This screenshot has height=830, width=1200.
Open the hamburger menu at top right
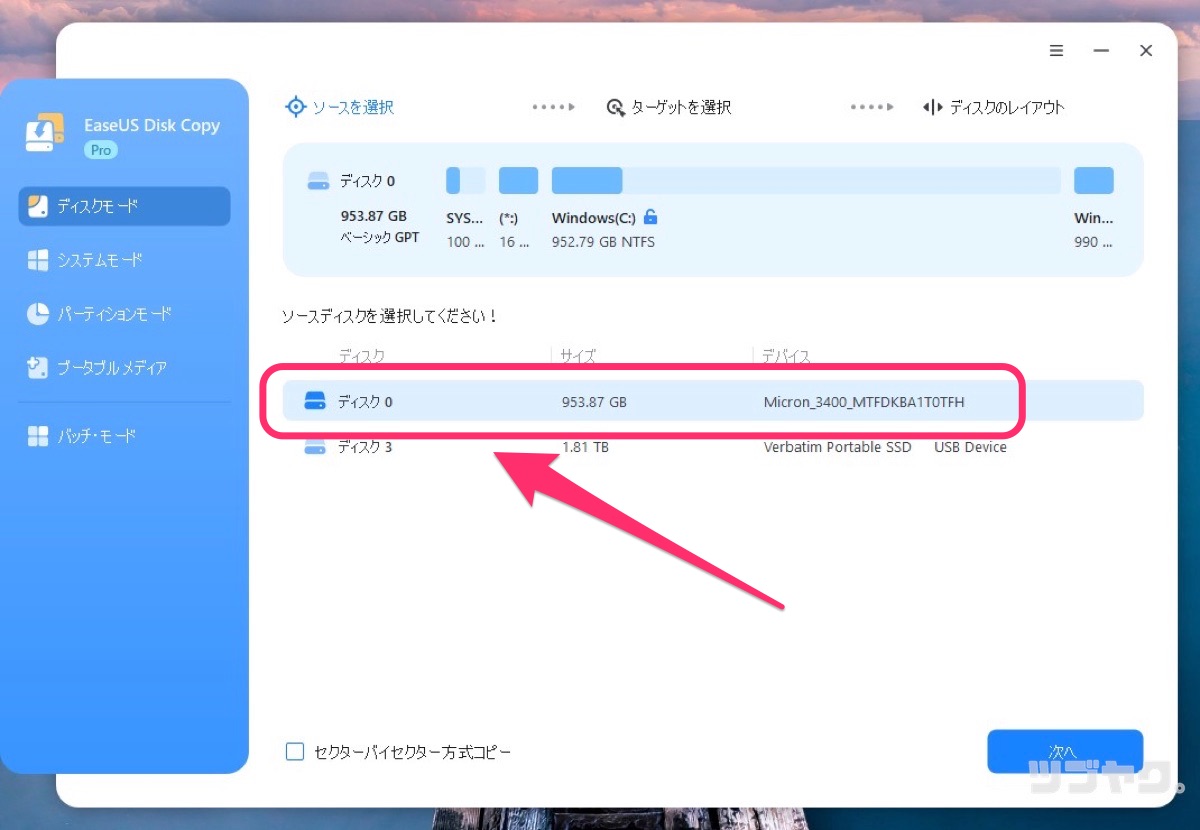[x=1056, y=50]
